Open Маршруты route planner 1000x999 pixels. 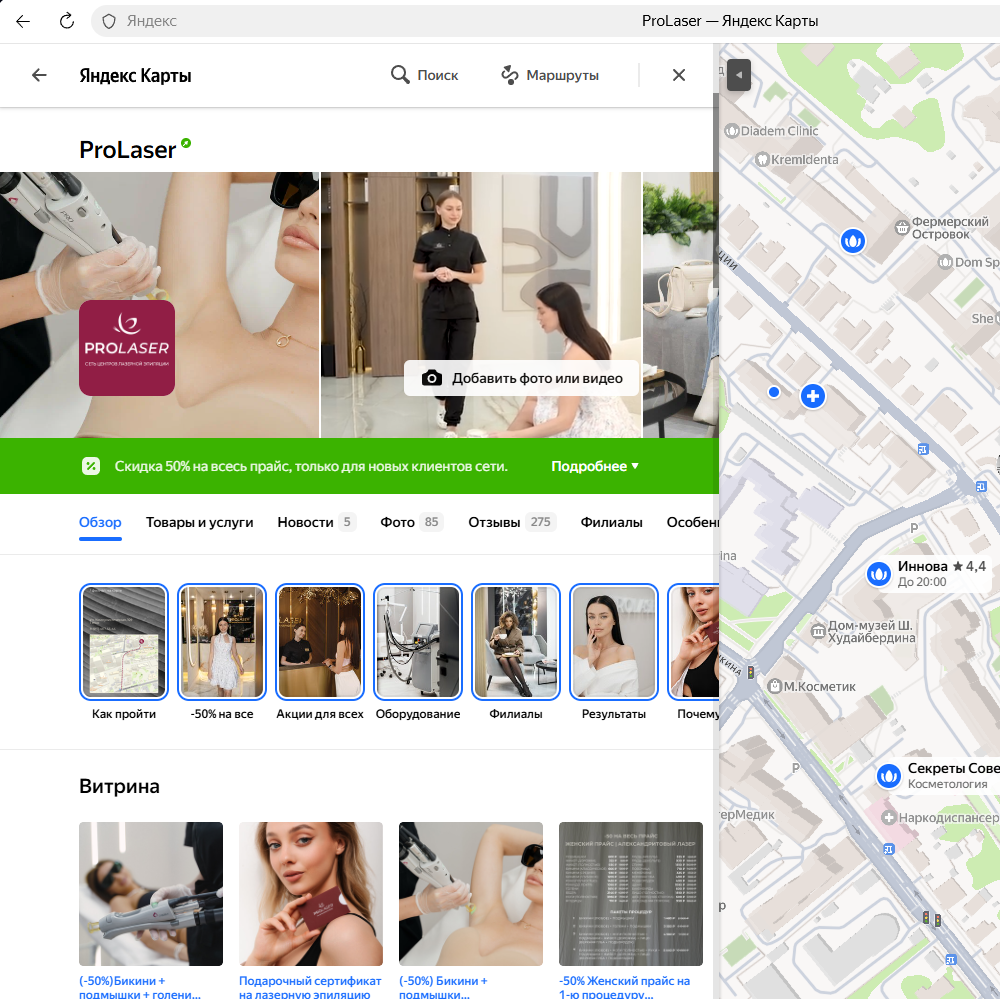(549, 75)
